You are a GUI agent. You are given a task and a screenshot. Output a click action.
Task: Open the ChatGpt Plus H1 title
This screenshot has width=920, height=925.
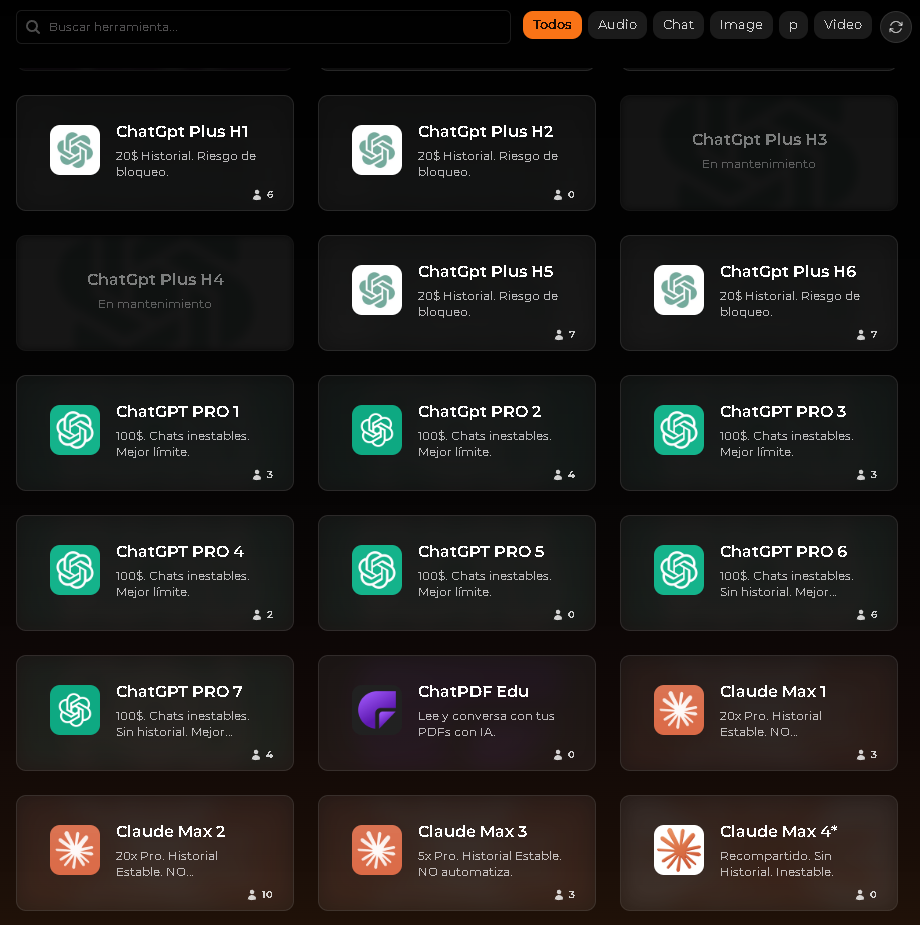click(182, 132)
